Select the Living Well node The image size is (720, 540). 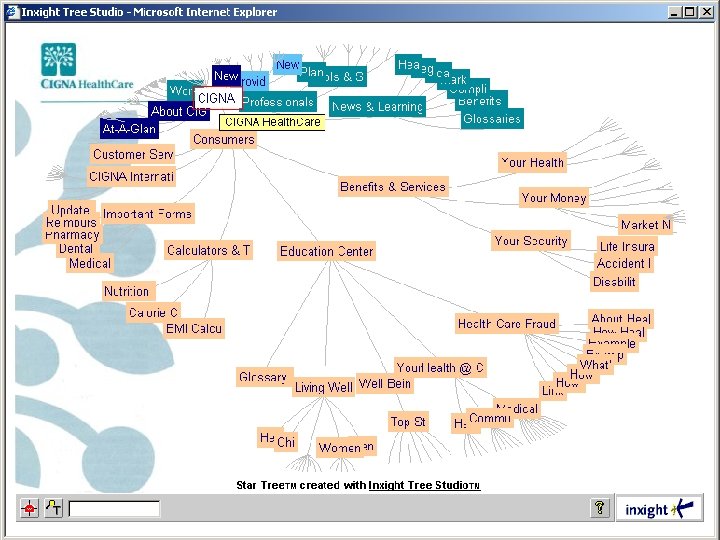click(324, 388)
